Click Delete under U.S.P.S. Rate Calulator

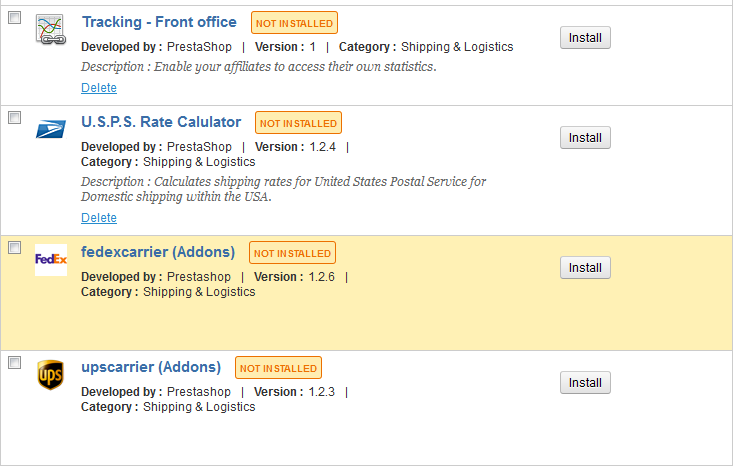tap(99, 218)
